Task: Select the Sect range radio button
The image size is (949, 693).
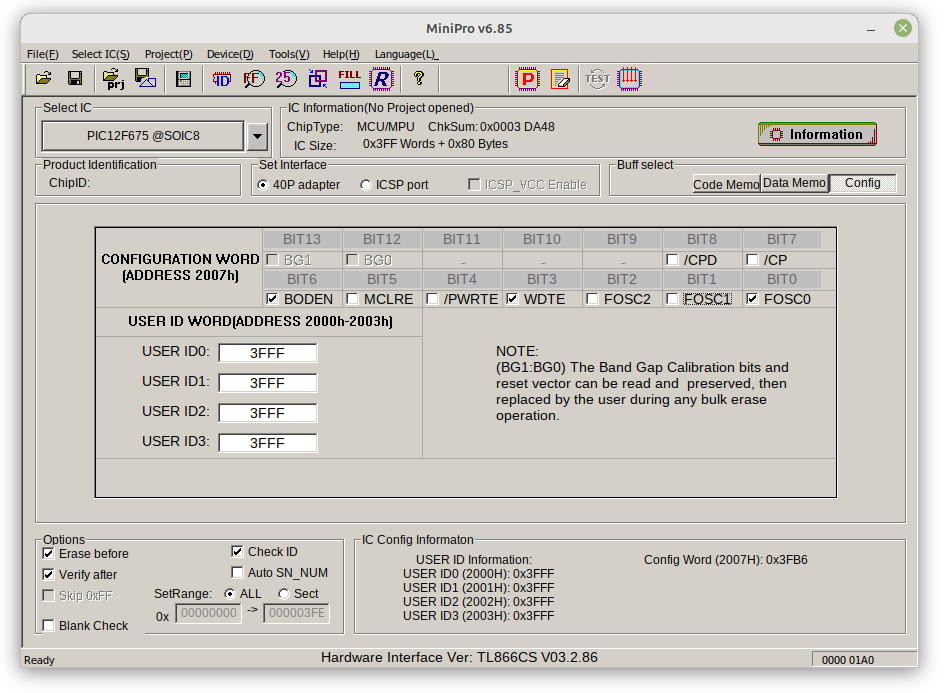Action: [x=283, y=594]
